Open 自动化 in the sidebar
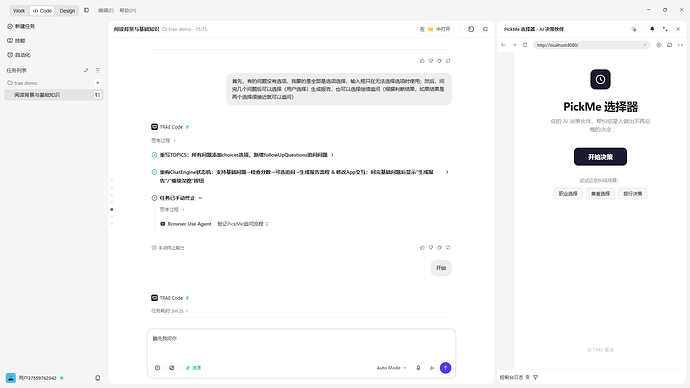690x388 pixels. coord(19,55)
